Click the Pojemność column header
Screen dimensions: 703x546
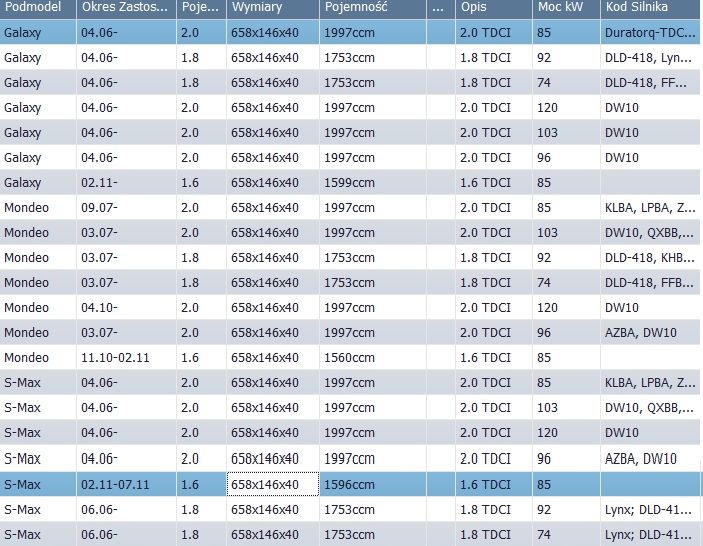(373, 8)
